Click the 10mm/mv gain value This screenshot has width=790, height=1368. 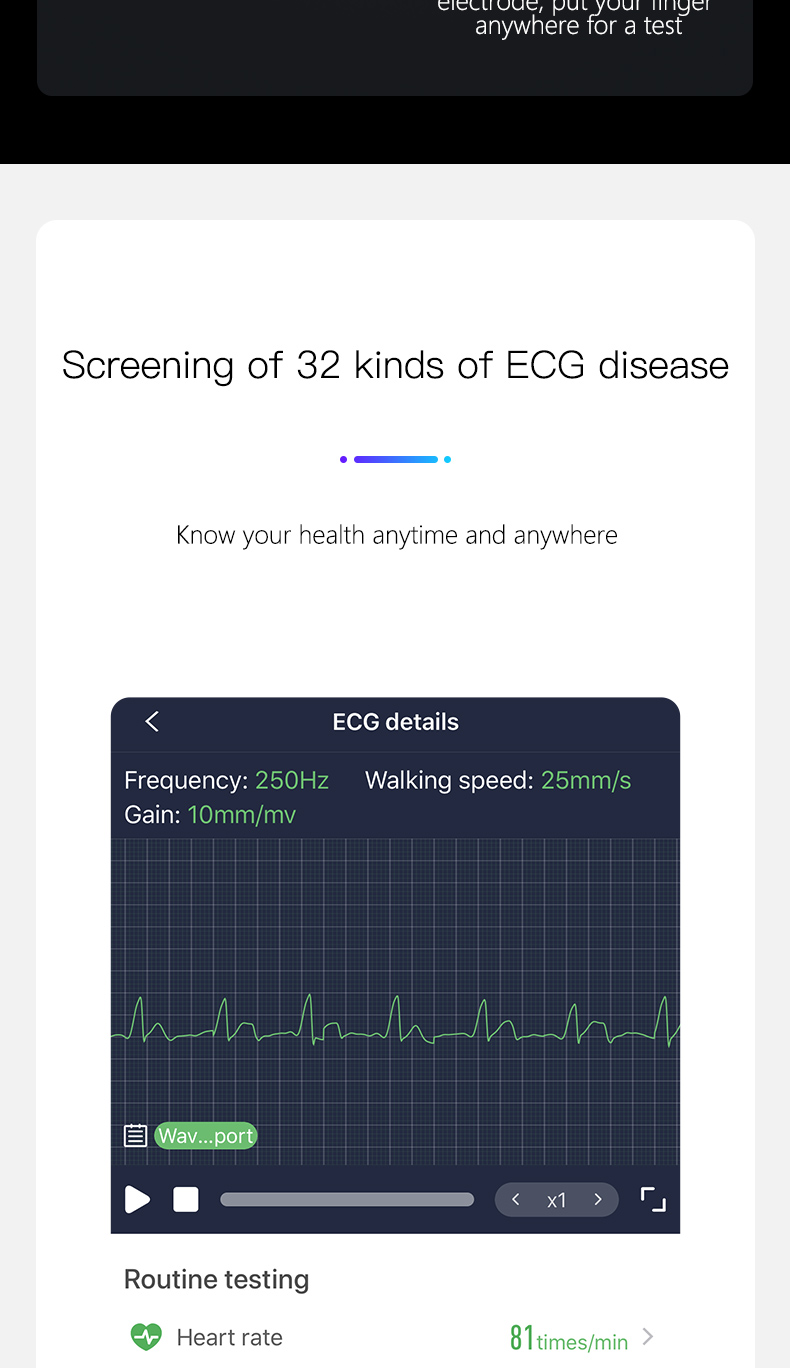pos(242,815)
